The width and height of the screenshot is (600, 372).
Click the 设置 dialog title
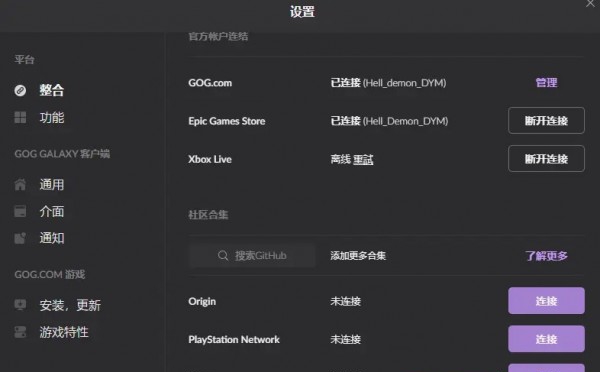click(x=302, y=11)
